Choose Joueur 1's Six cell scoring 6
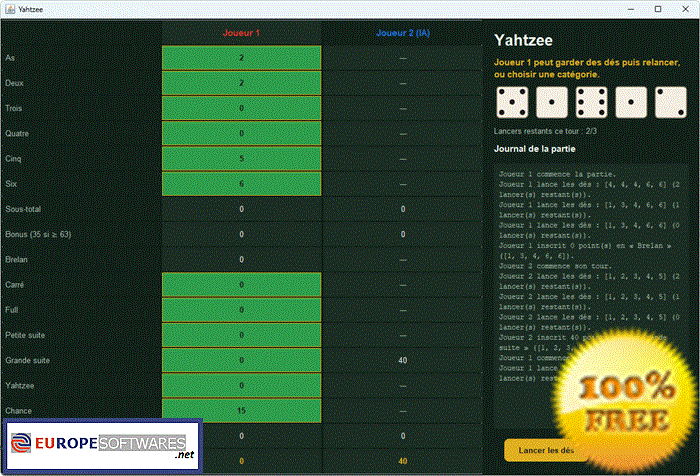This screenshot has height=476, width=700. click(x=242, y=184)
